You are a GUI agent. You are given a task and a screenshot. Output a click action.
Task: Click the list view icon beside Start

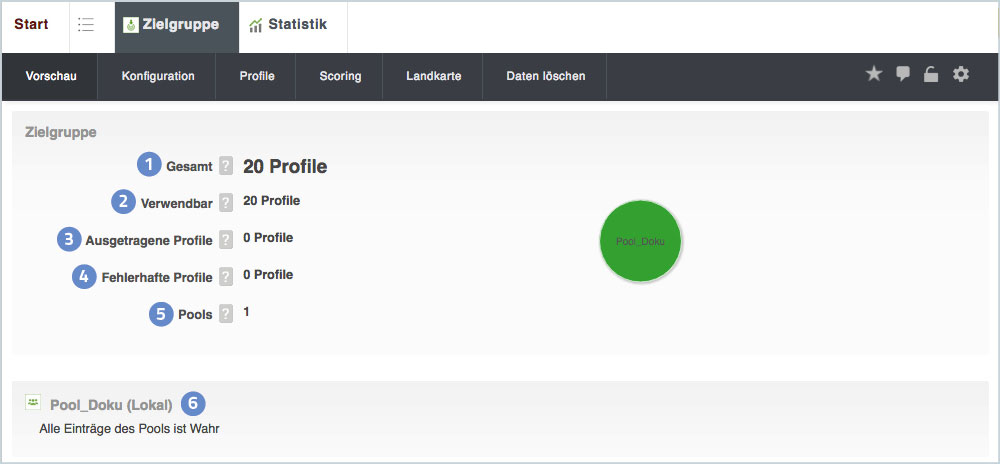tap(86, 25)
